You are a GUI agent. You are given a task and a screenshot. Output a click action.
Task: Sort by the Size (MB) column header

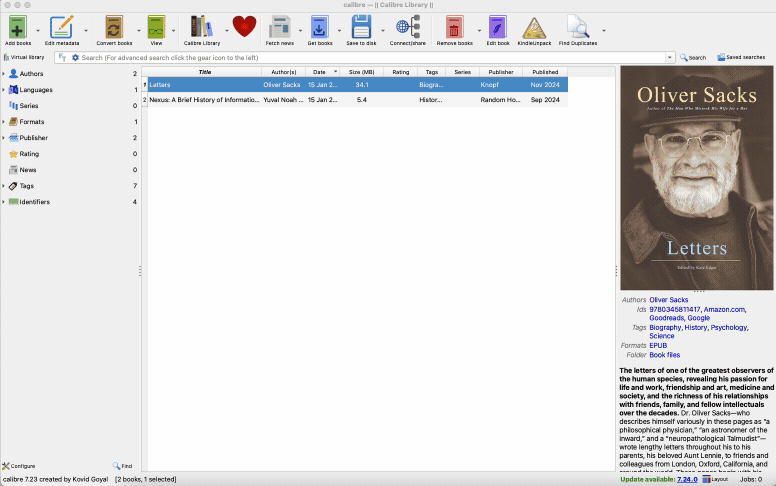[362, 72]
